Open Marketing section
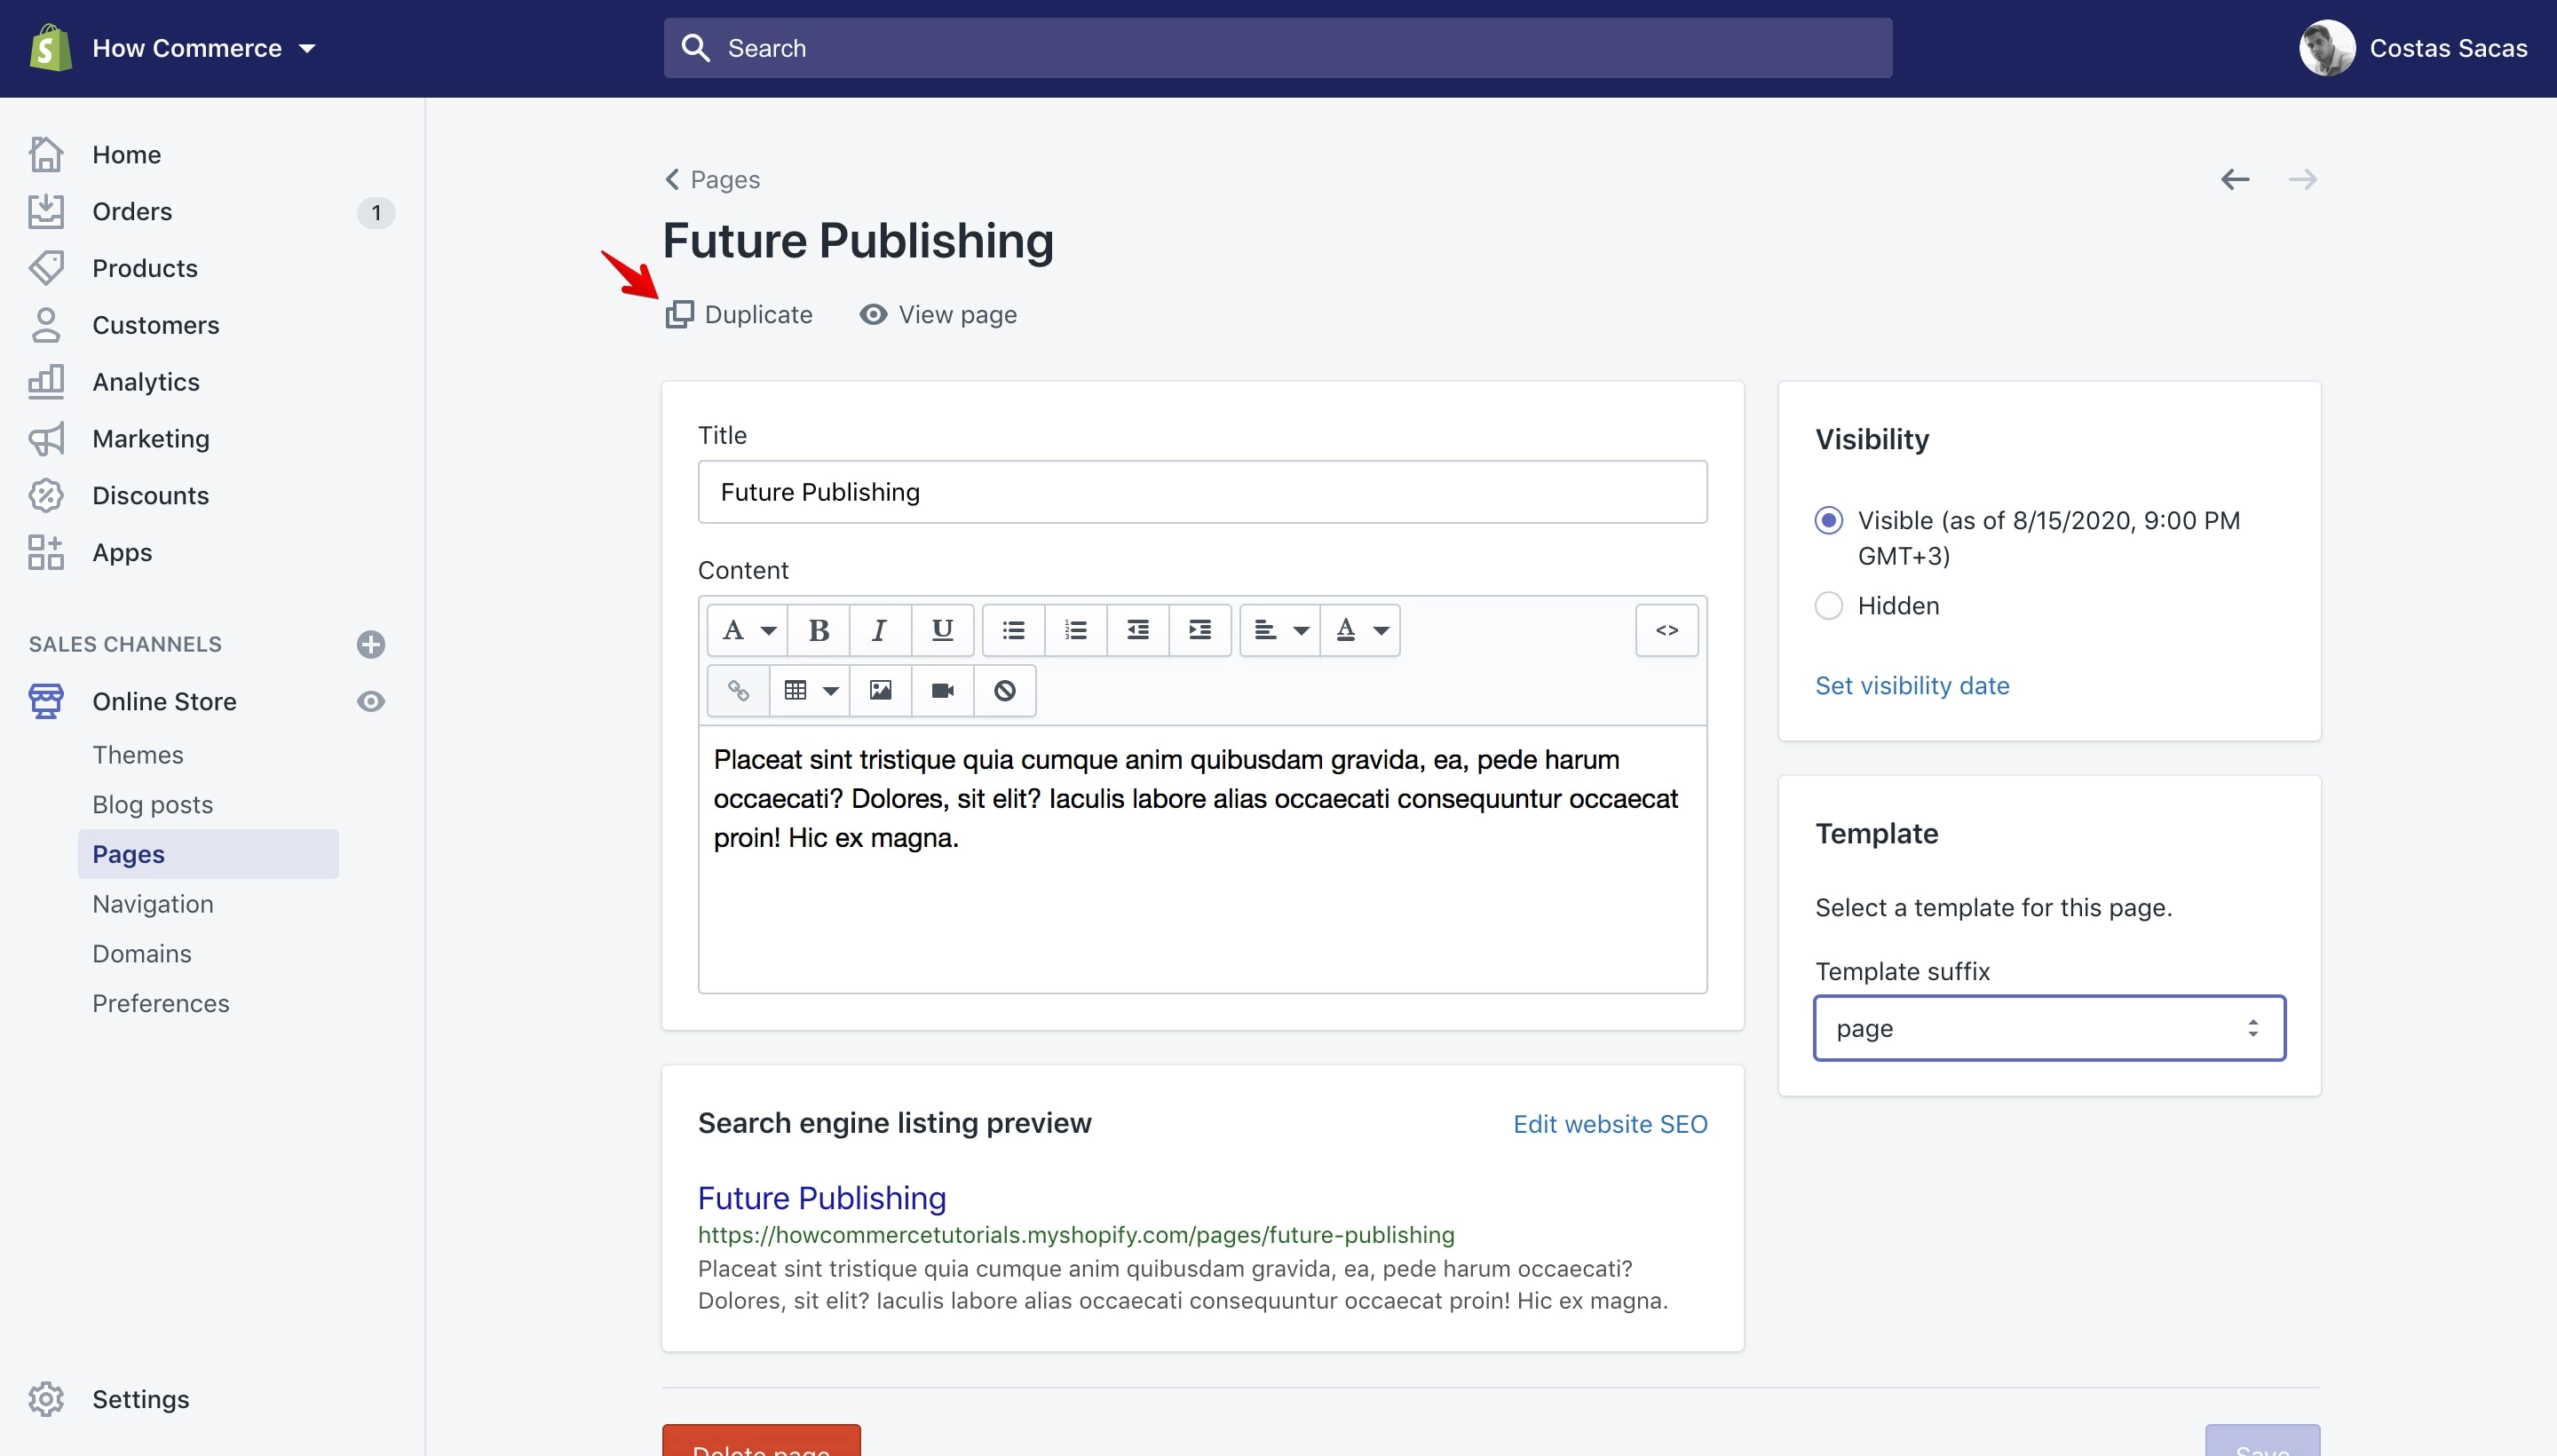Screen dimensions: 2557x1456 [x=151, y=439]
